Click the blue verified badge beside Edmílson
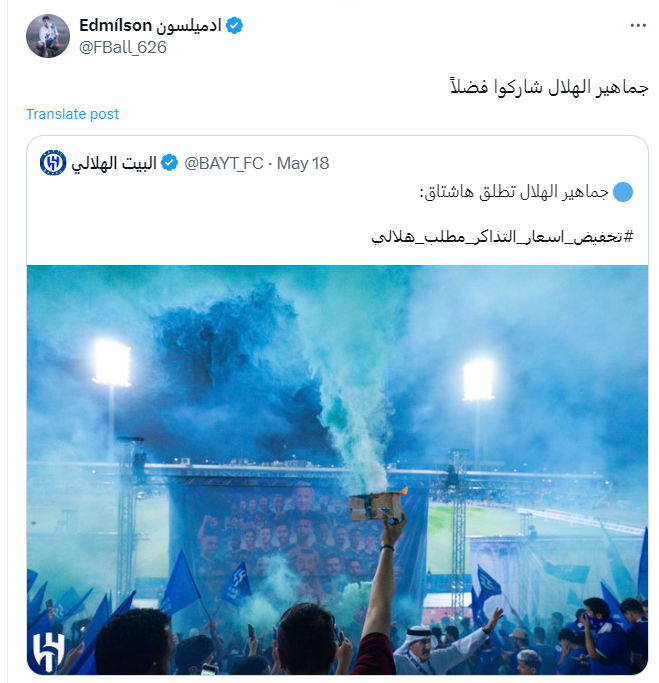Image resolution: width=659 pixels, height=683 pixels. [234, 25]
